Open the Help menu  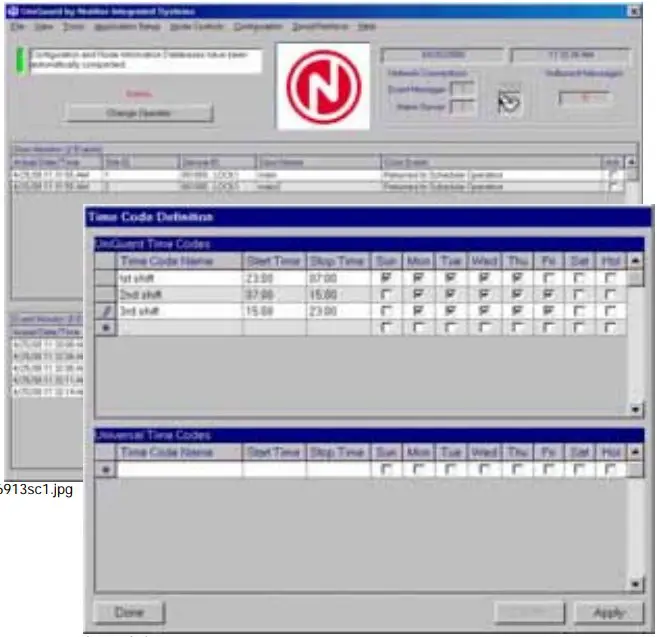[366, 27]
